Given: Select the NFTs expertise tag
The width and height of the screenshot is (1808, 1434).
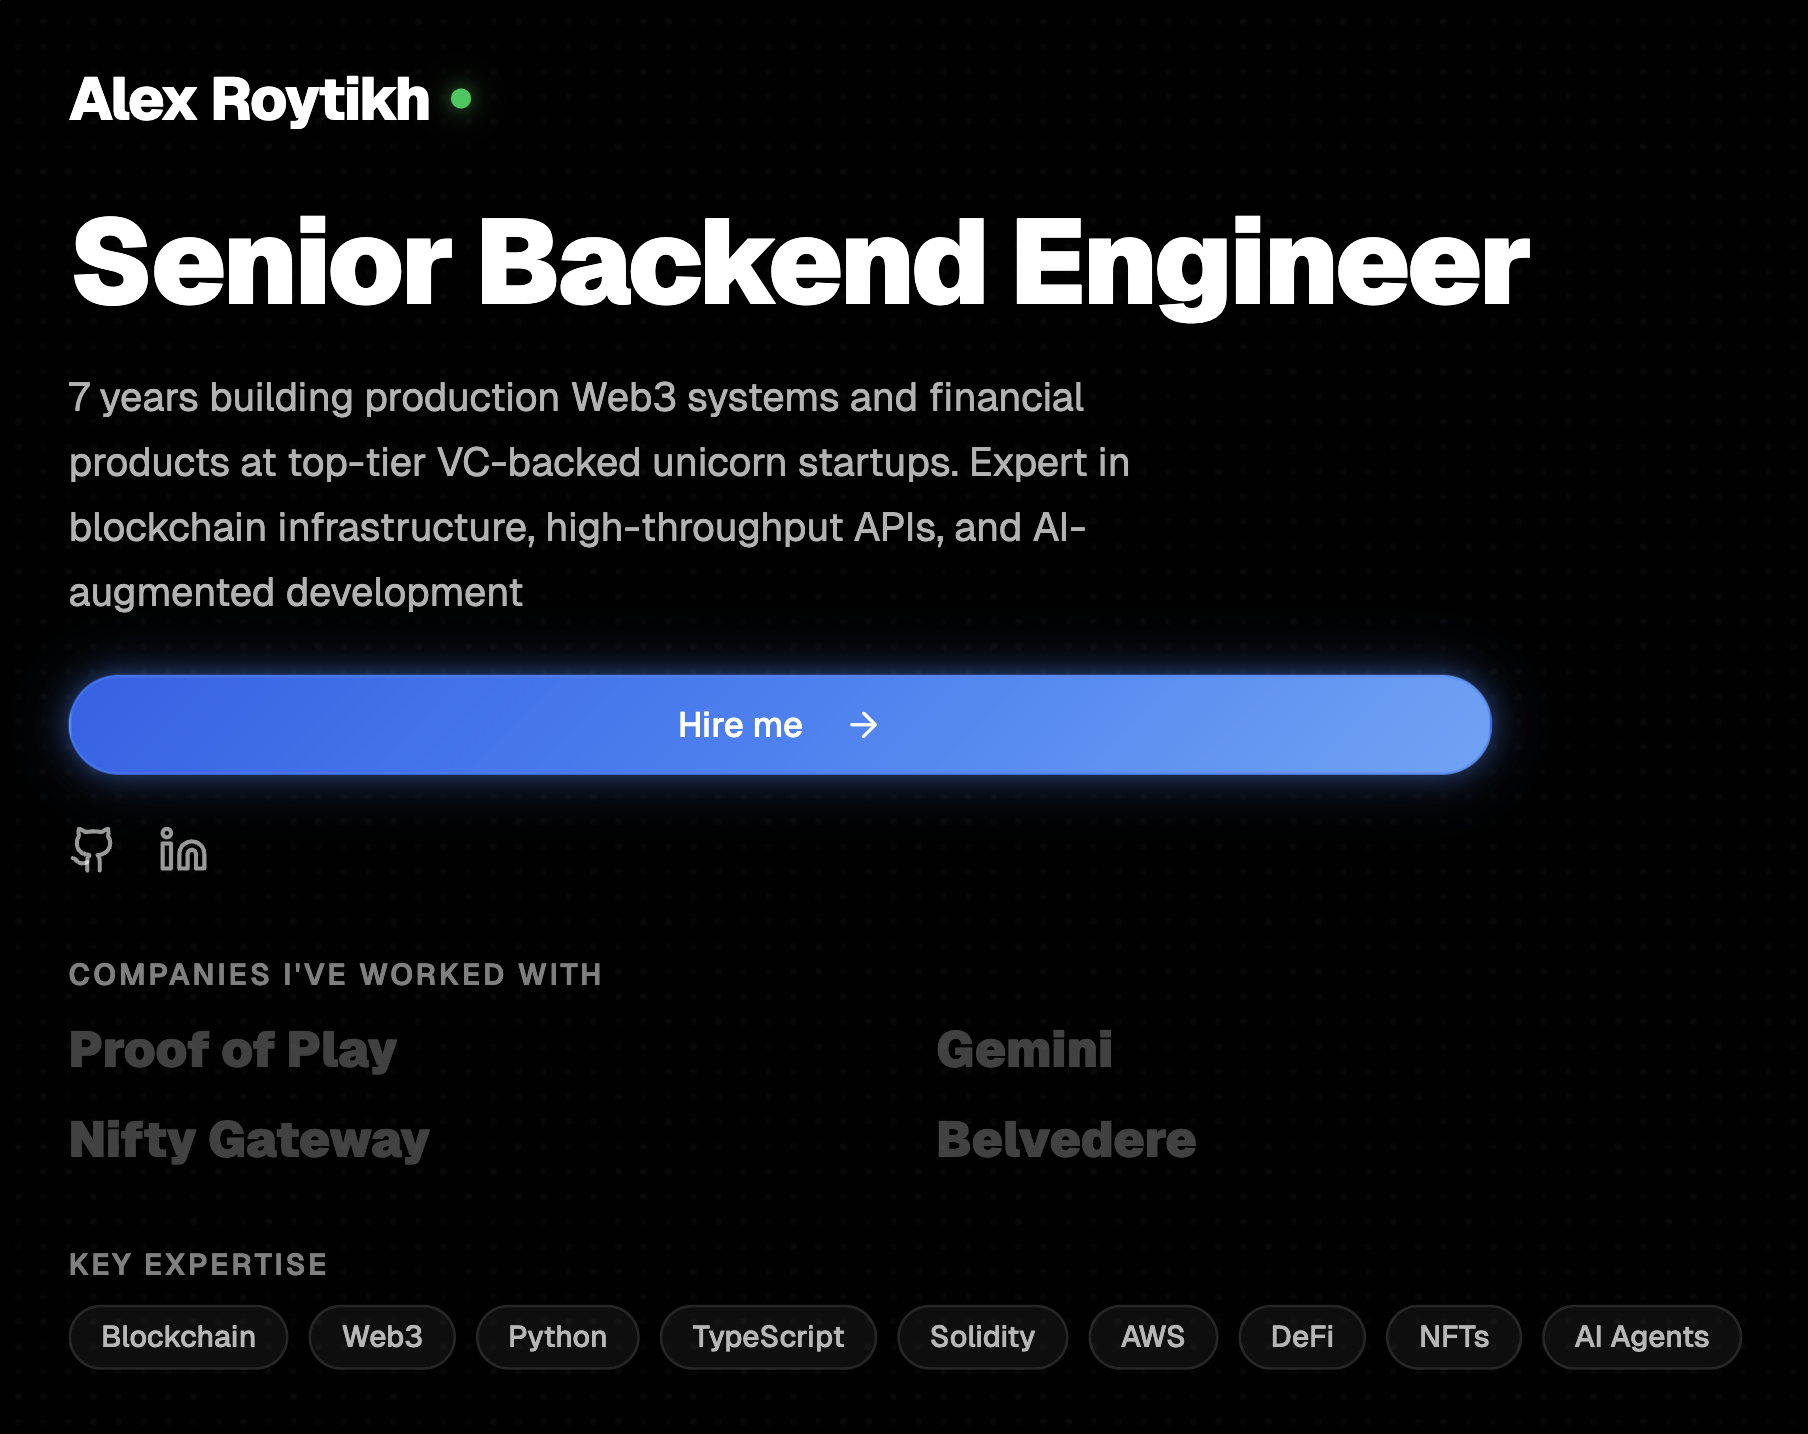Looking at the screenshot, I should [x=1454, y=1337].
